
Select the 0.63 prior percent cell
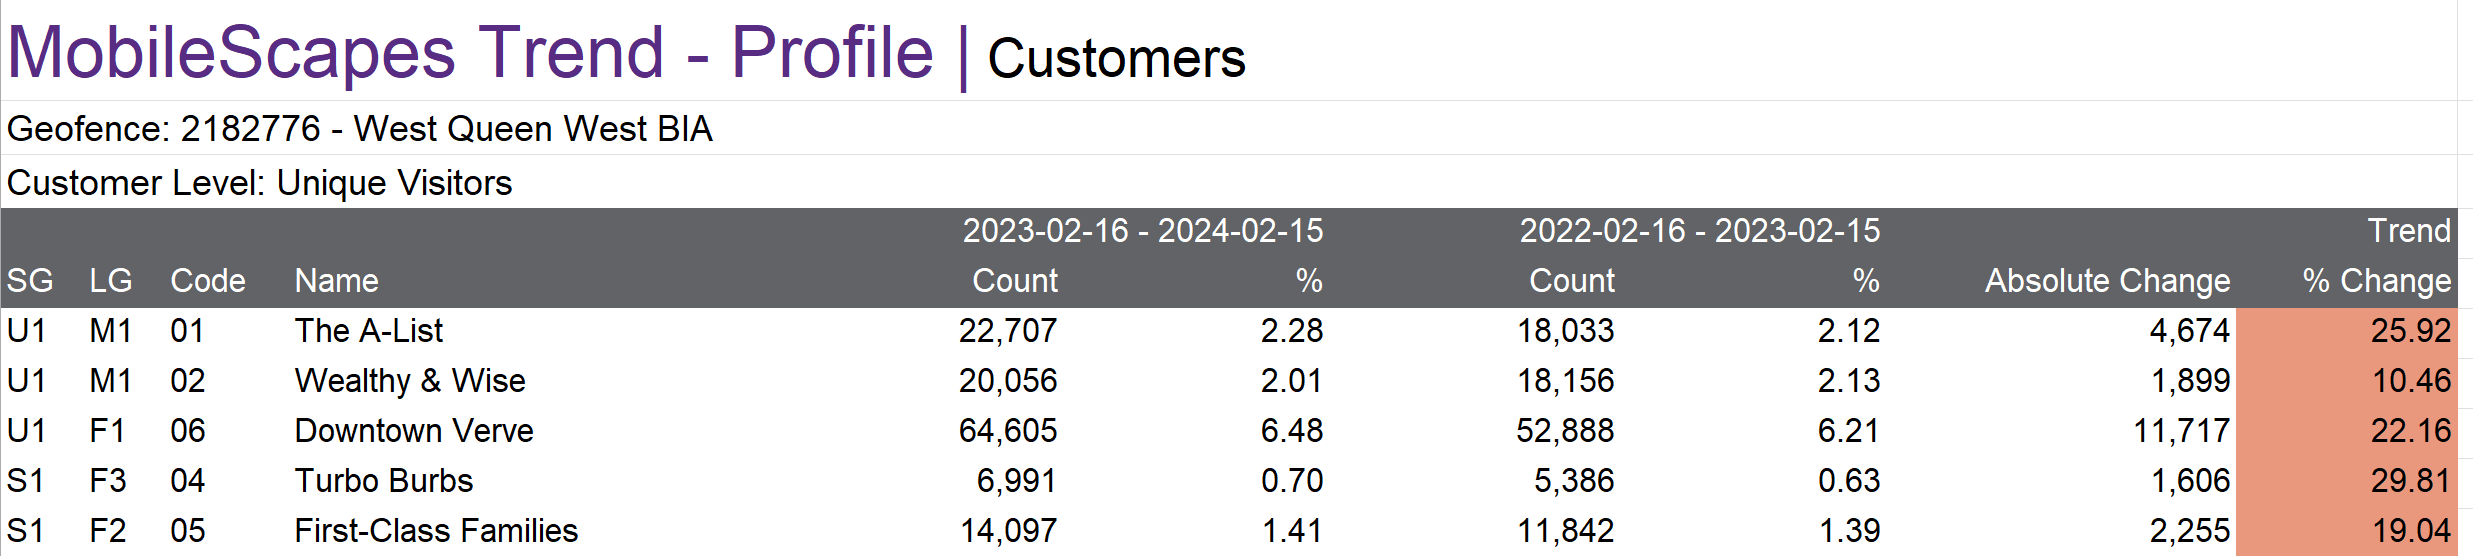click(1849, 481)
